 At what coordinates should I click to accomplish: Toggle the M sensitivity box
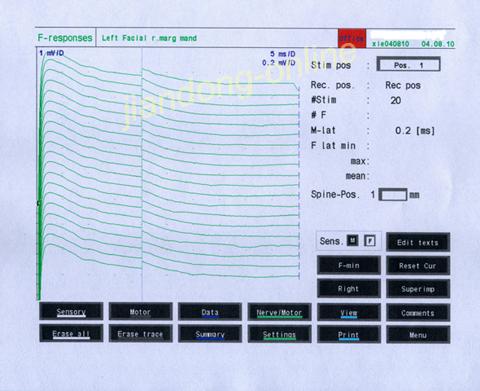point(353,240)
